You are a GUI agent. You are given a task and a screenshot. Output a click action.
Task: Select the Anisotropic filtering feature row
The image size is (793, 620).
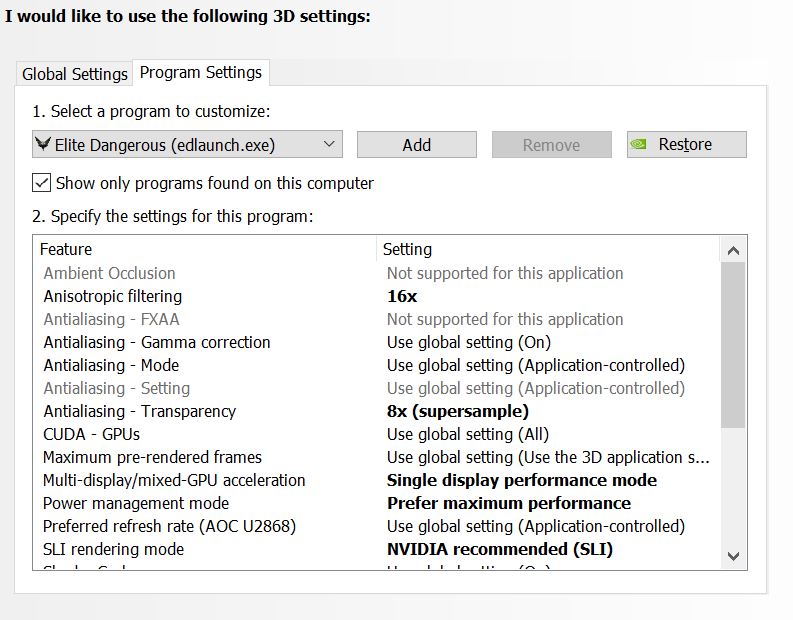point(113,296)
